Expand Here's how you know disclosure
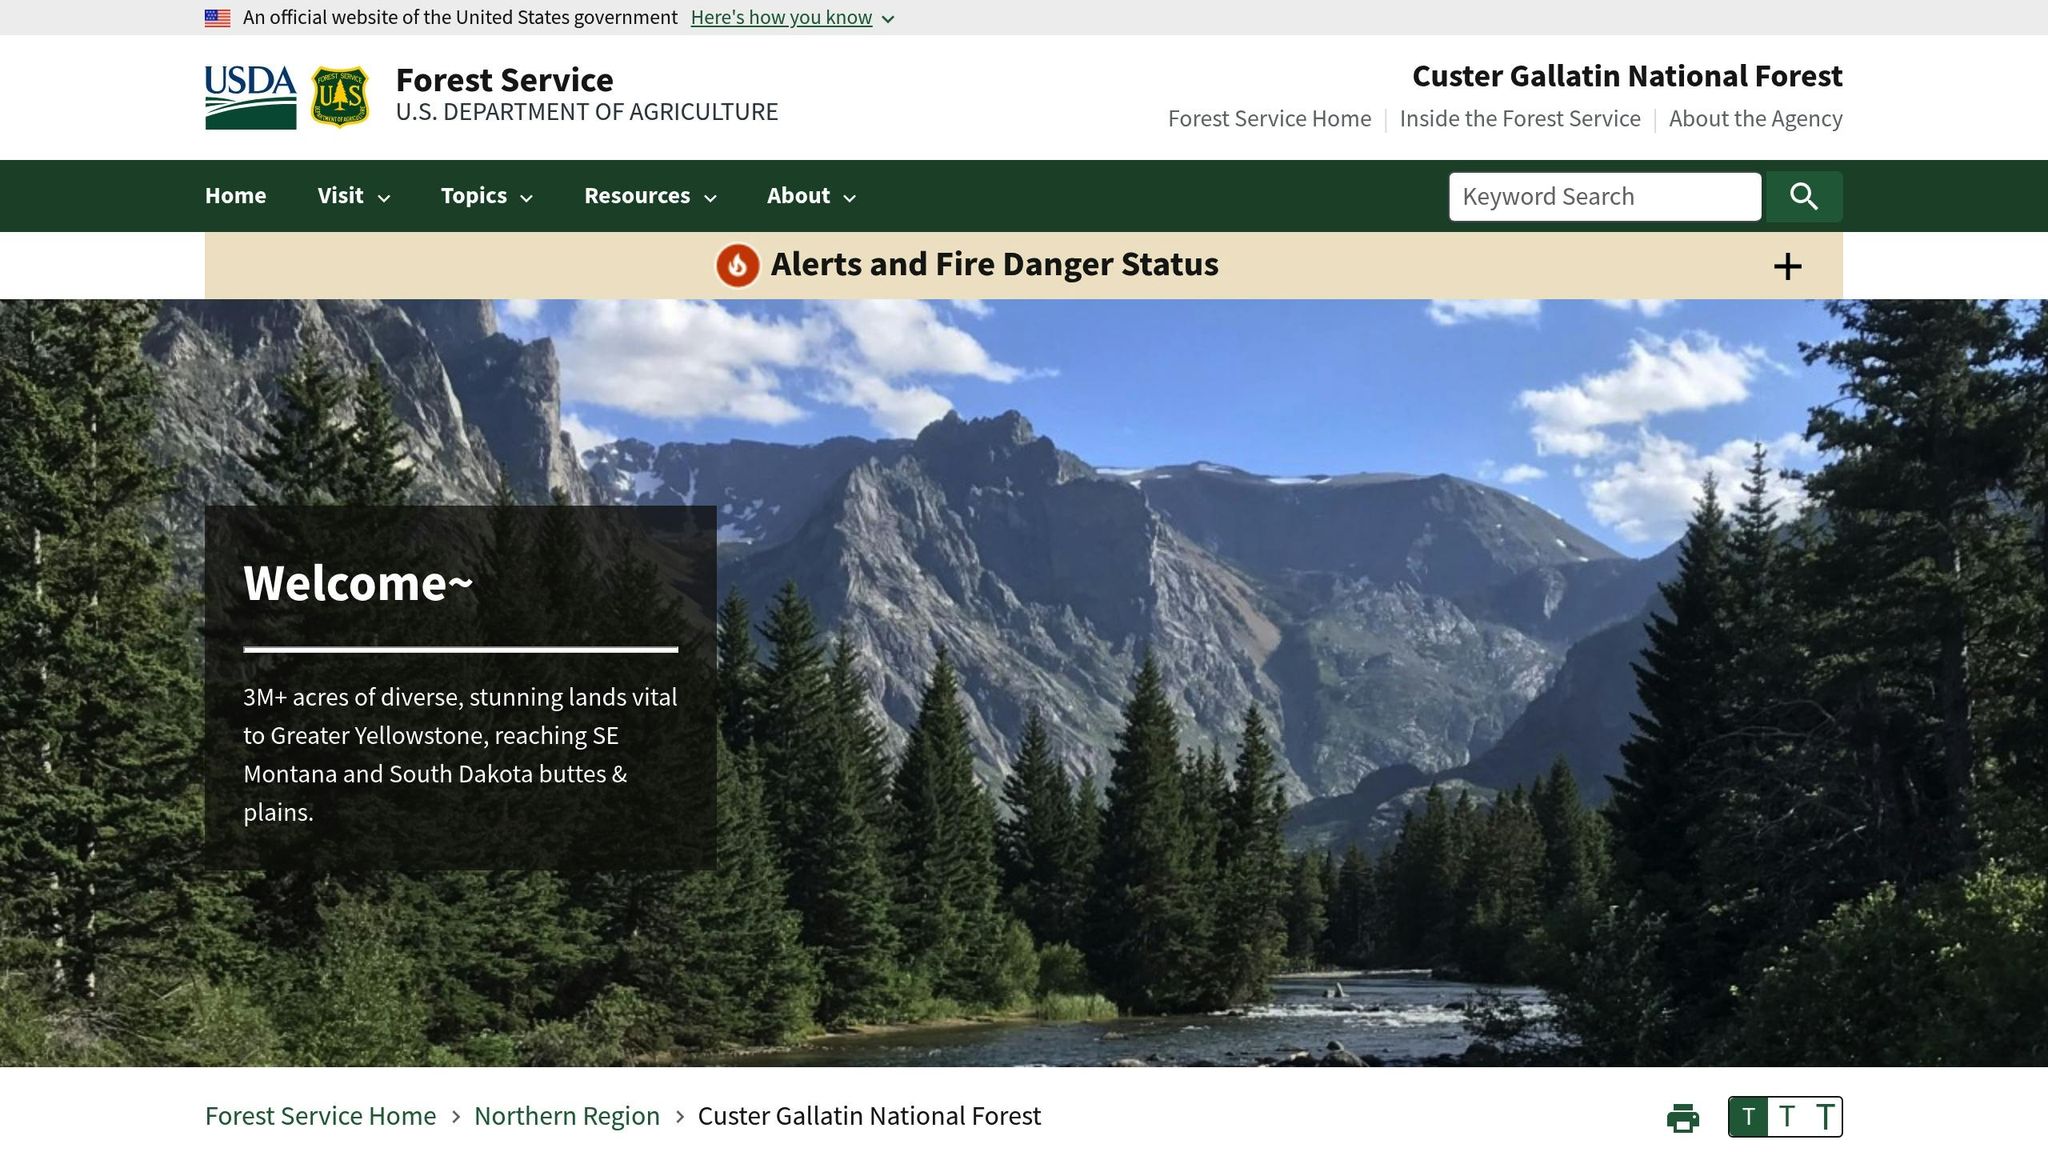This screenshot has width=2048, height=1152. [792, 18]
